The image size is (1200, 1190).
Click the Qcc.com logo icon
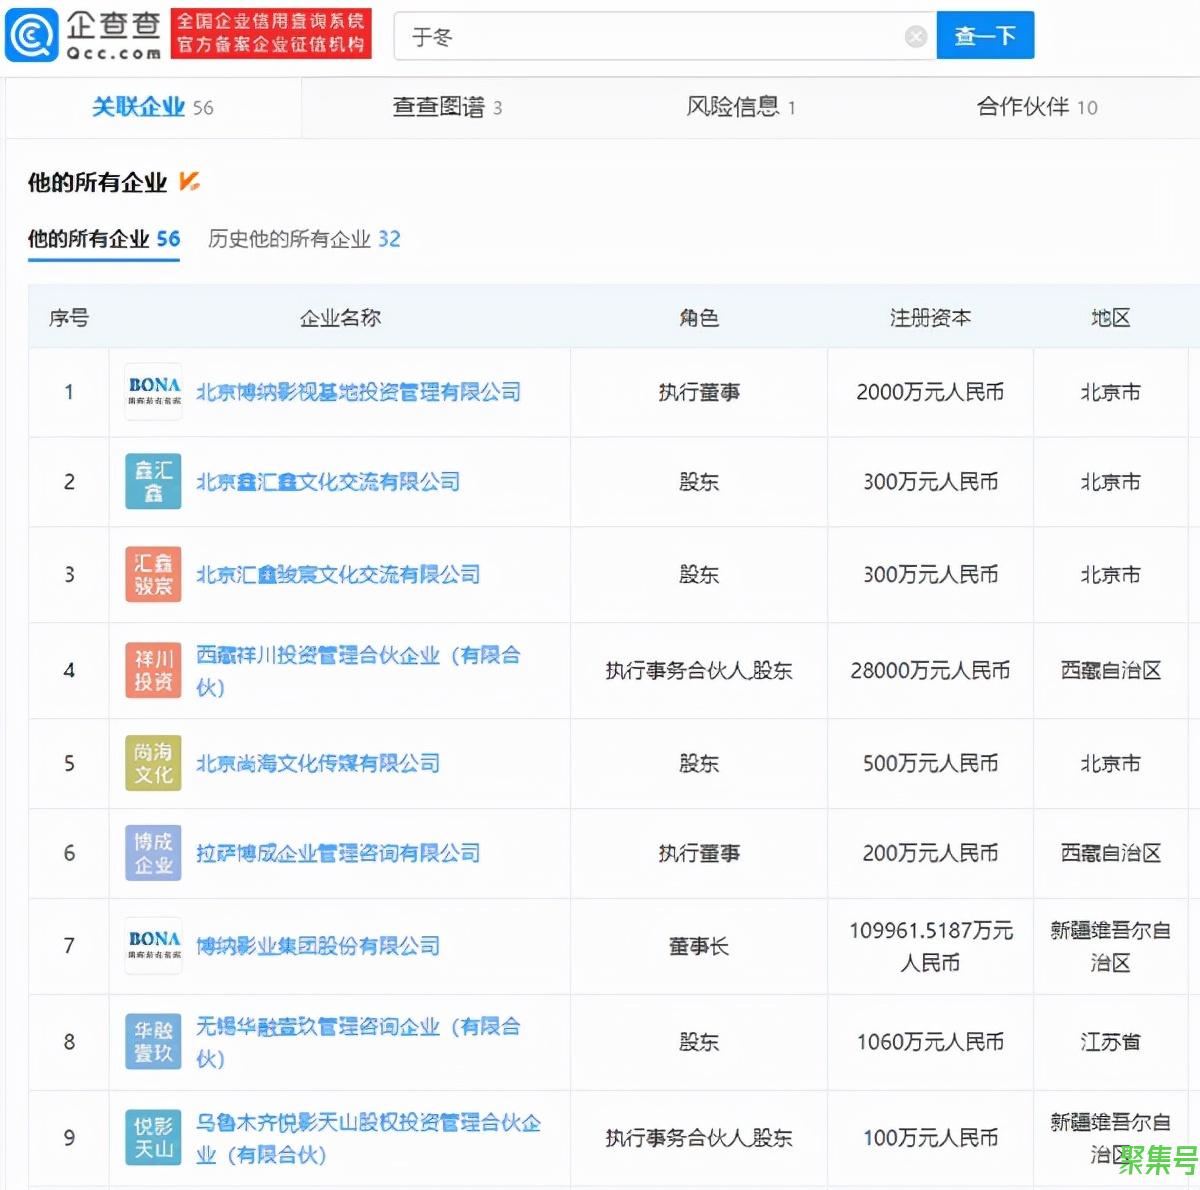(32, 35)
